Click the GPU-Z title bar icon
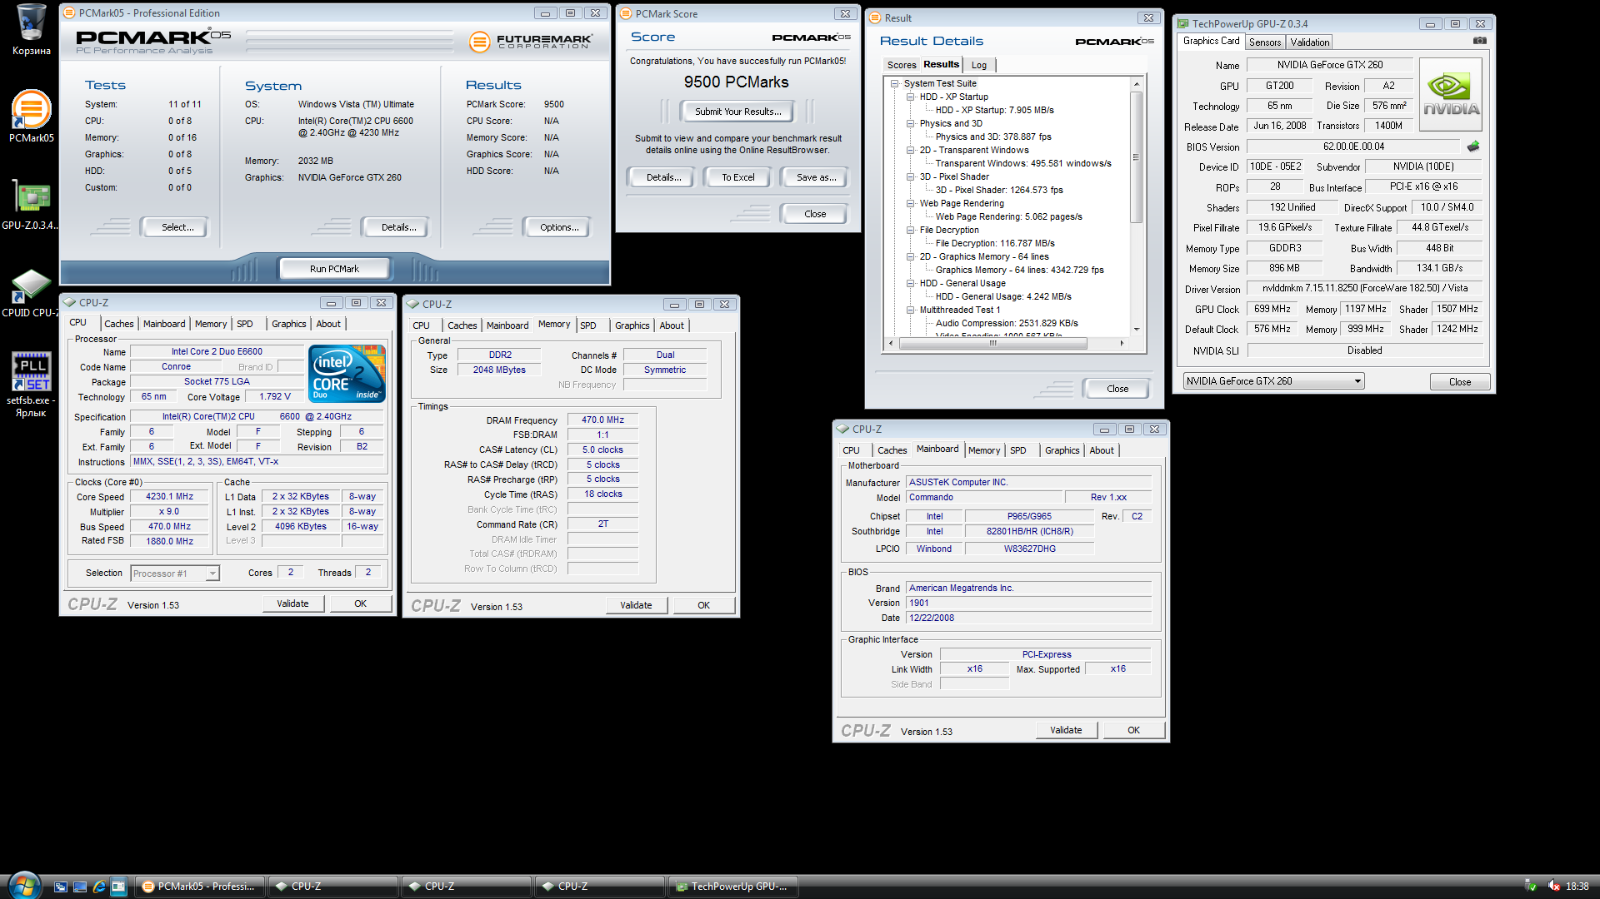 click(x=1183, y=23)
